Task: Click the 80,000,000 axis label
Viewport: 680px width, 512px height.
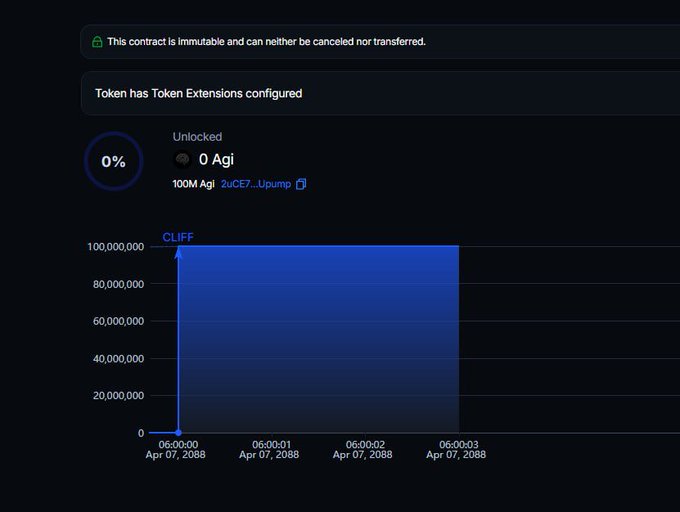Action: click(x=118, y=284)
